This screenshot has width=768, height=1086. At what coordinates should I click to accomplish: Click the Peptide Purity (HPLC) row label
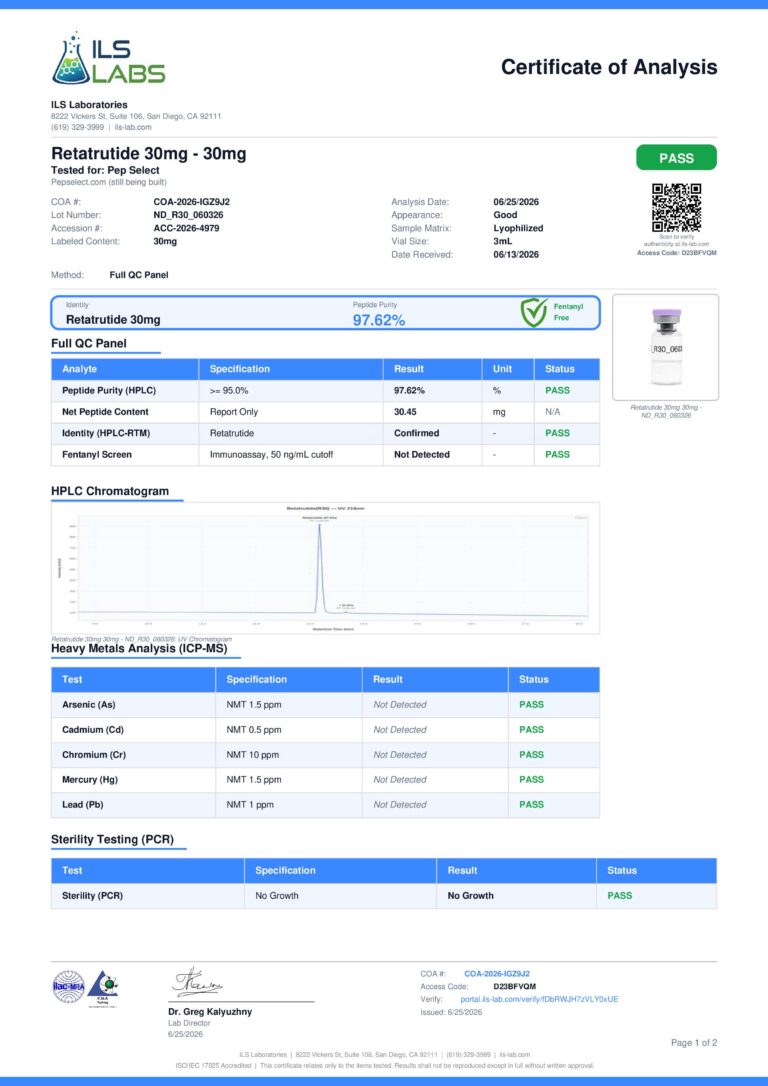click(109, 391)
